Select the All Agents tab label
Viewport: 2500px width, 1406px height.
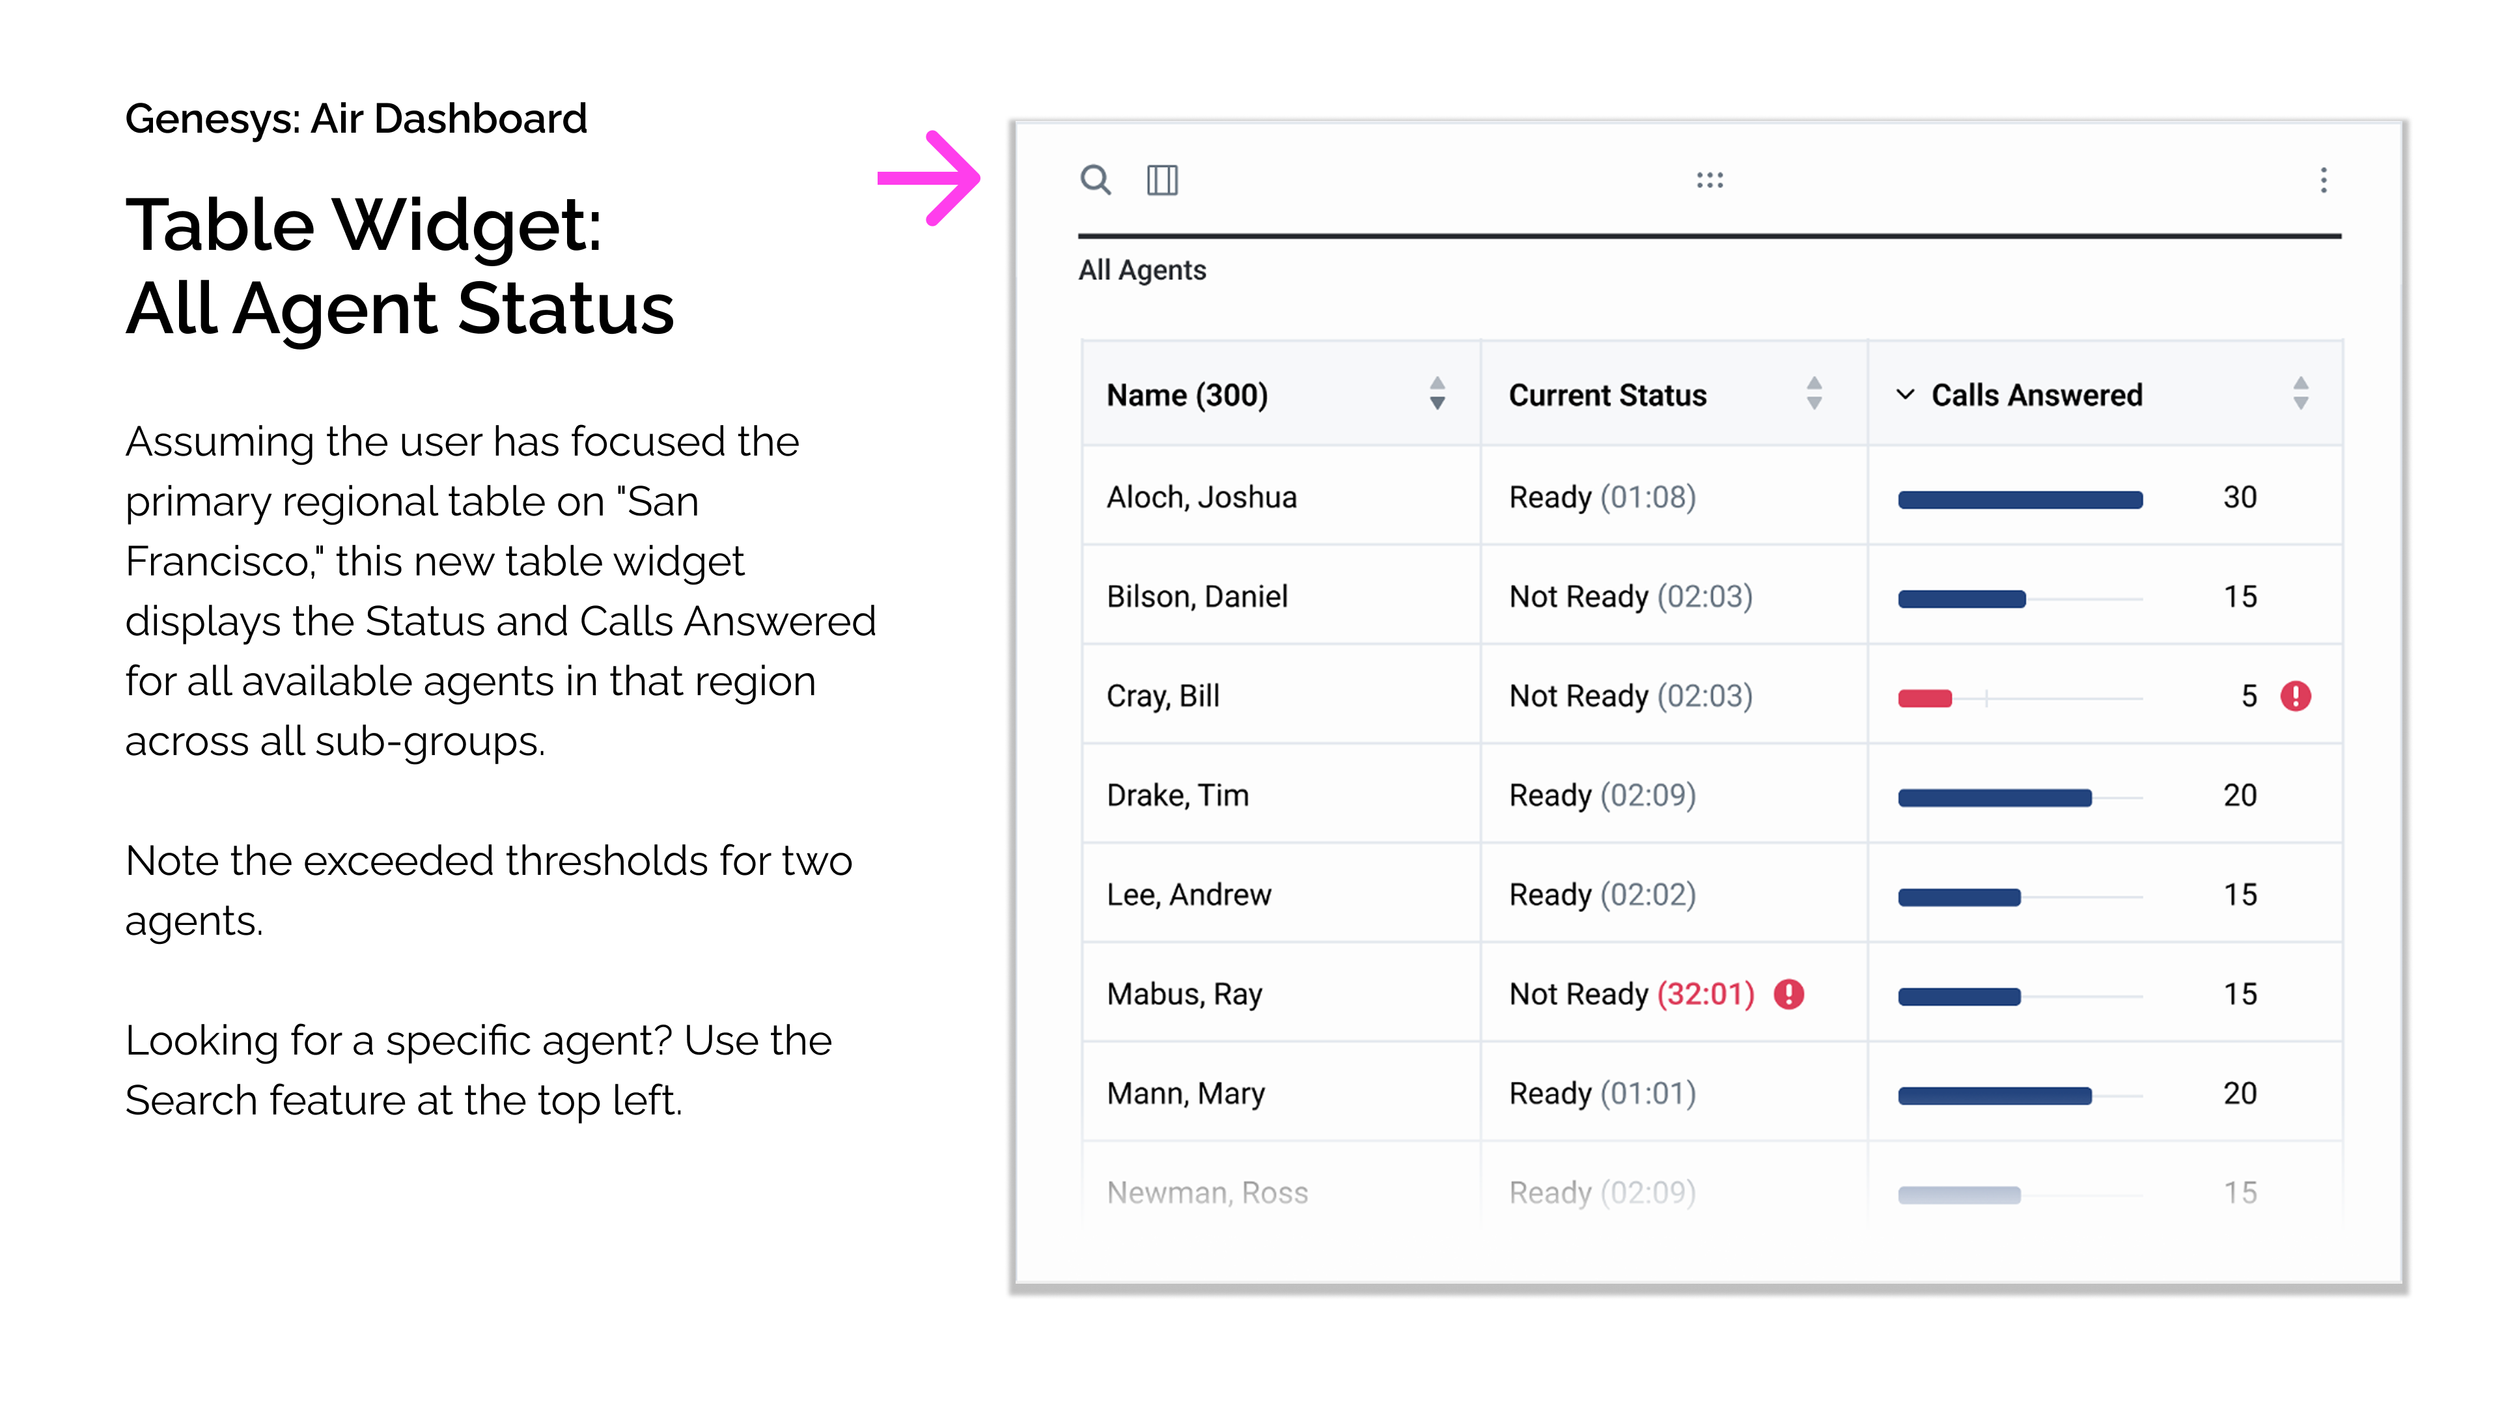1141,270
